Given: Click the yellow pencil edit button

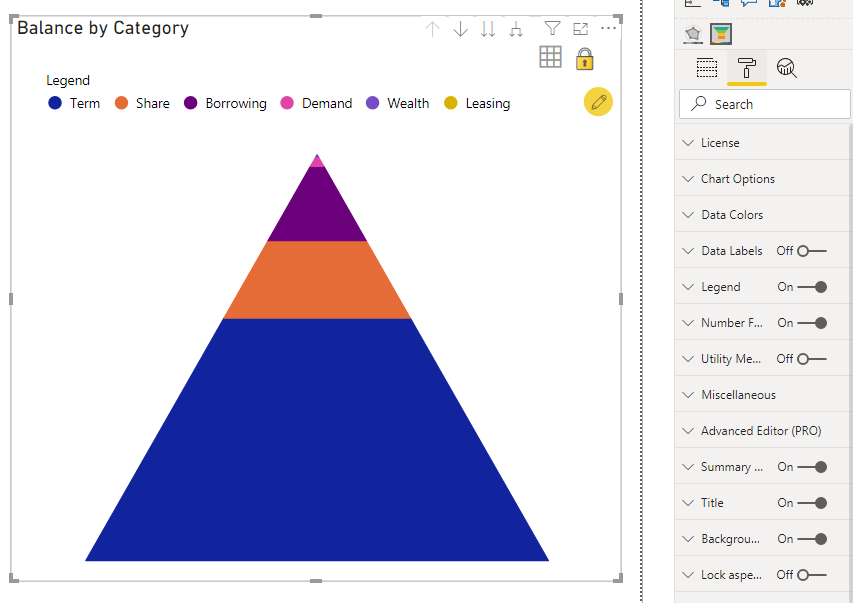Looking at the screenshot, I should tap(598, 102).
